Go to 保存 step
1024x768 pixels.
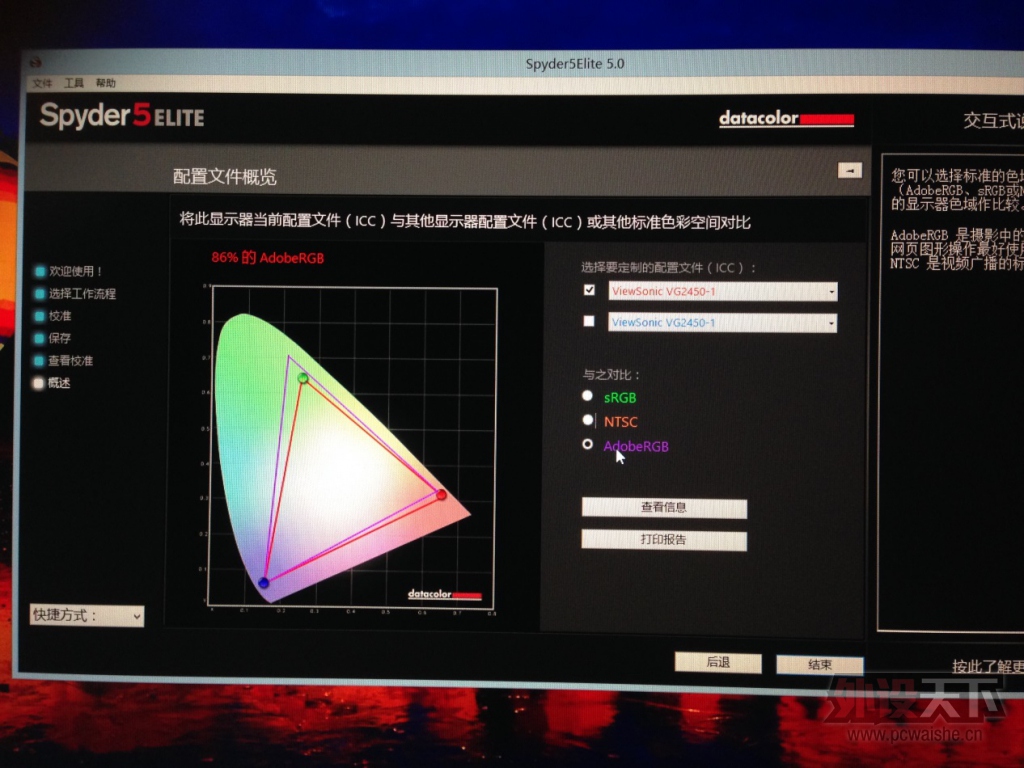click(x=60, y=338)
